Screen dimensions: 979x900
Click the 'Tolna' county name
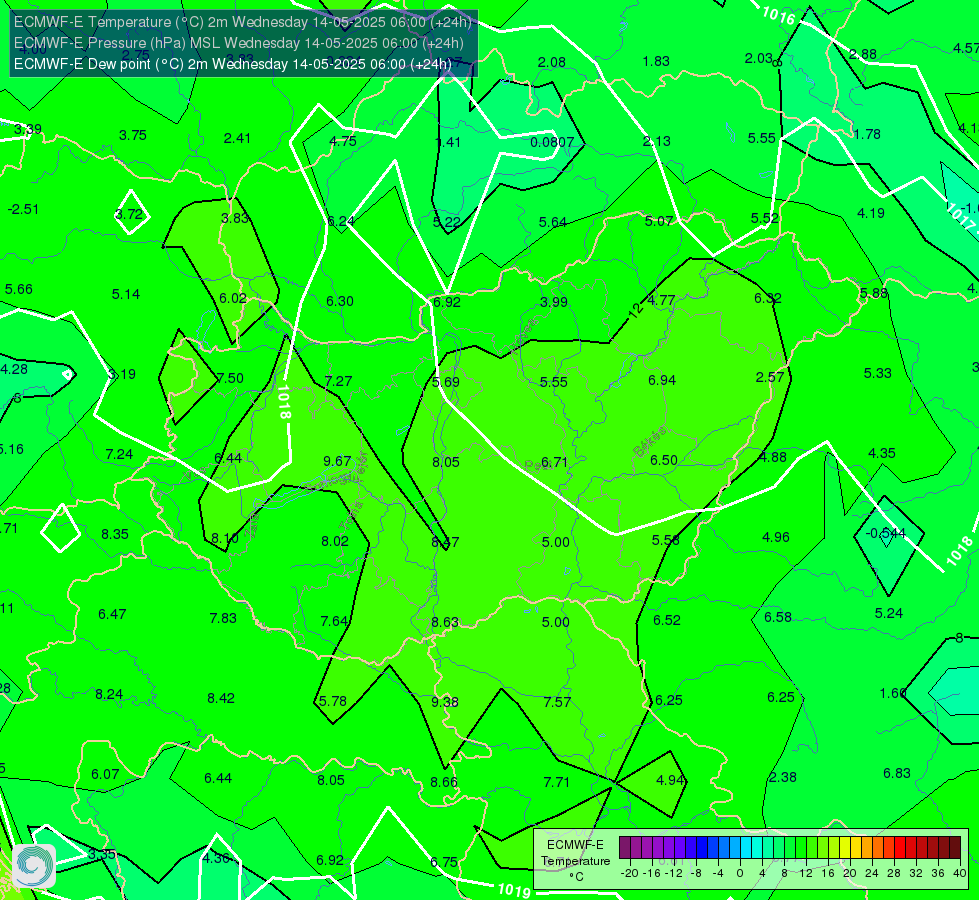(x=352, y=515)
